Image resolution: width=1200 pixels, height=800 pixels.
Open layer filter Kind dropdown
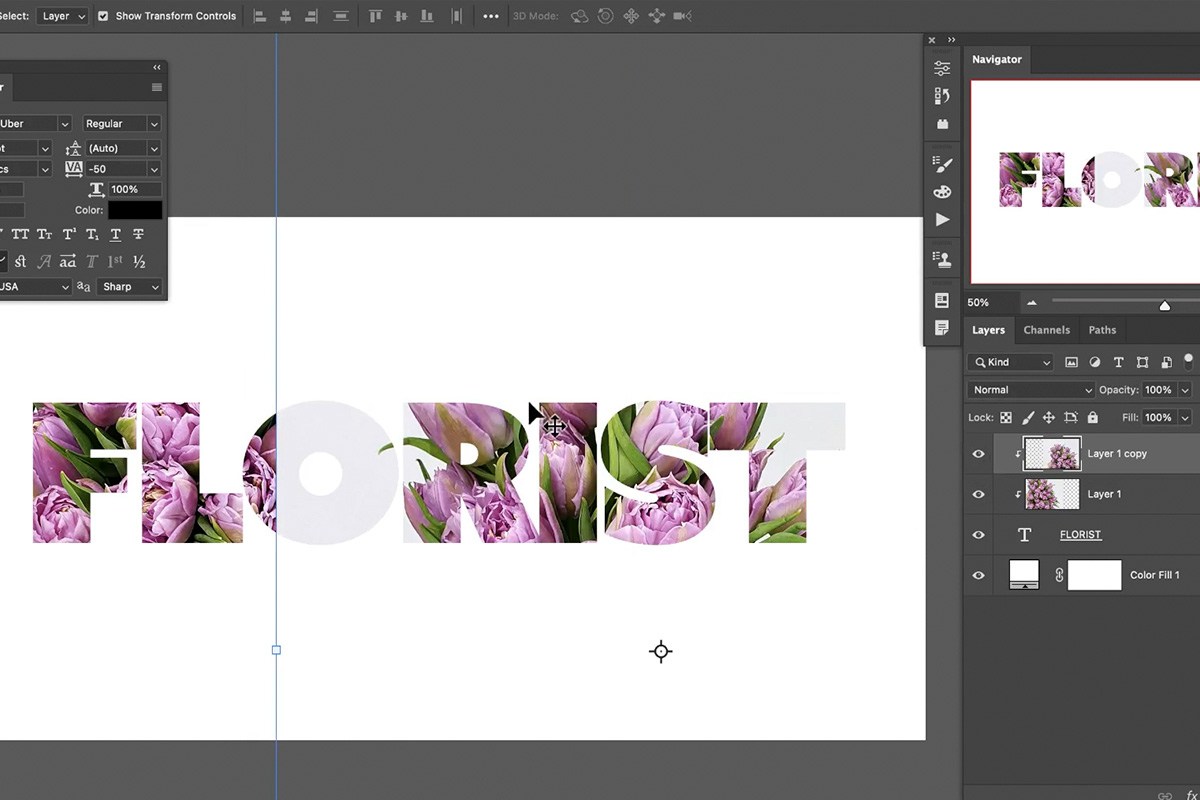pos(1011,362)
